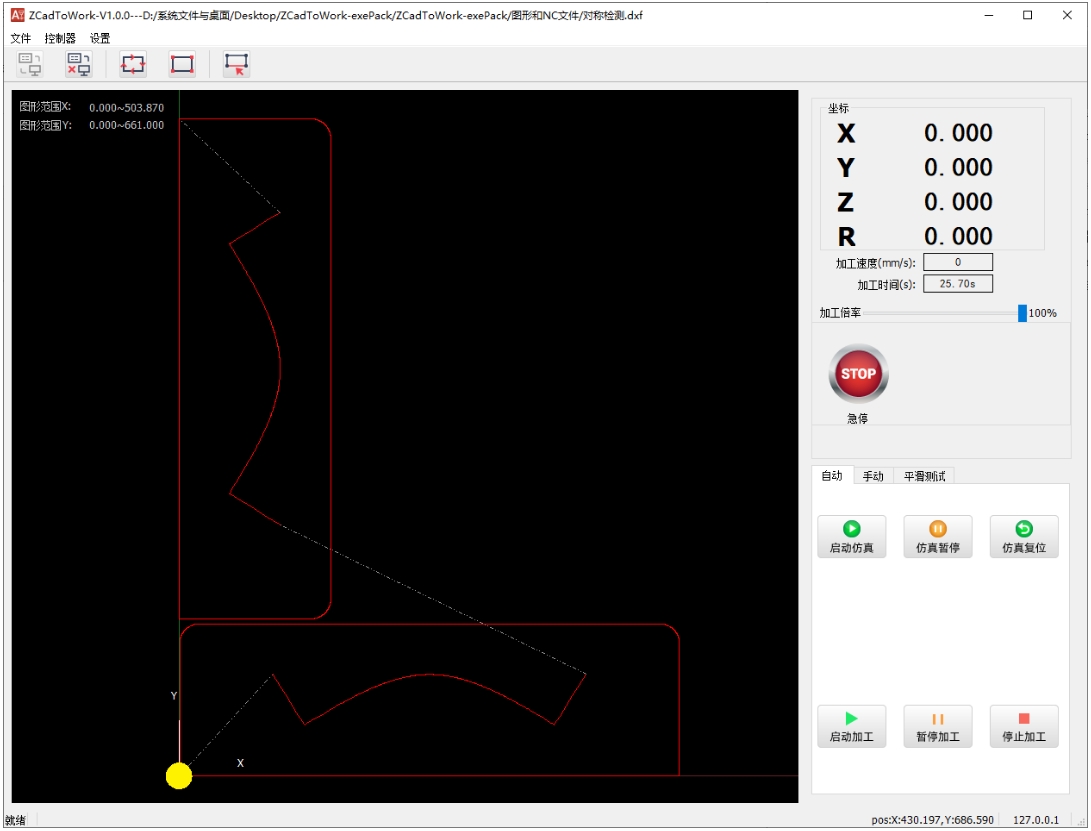Click the 图形范围Y 0.000~661.000 text
The width and height of the screenshot is (1091, 831).
point(92,125)
